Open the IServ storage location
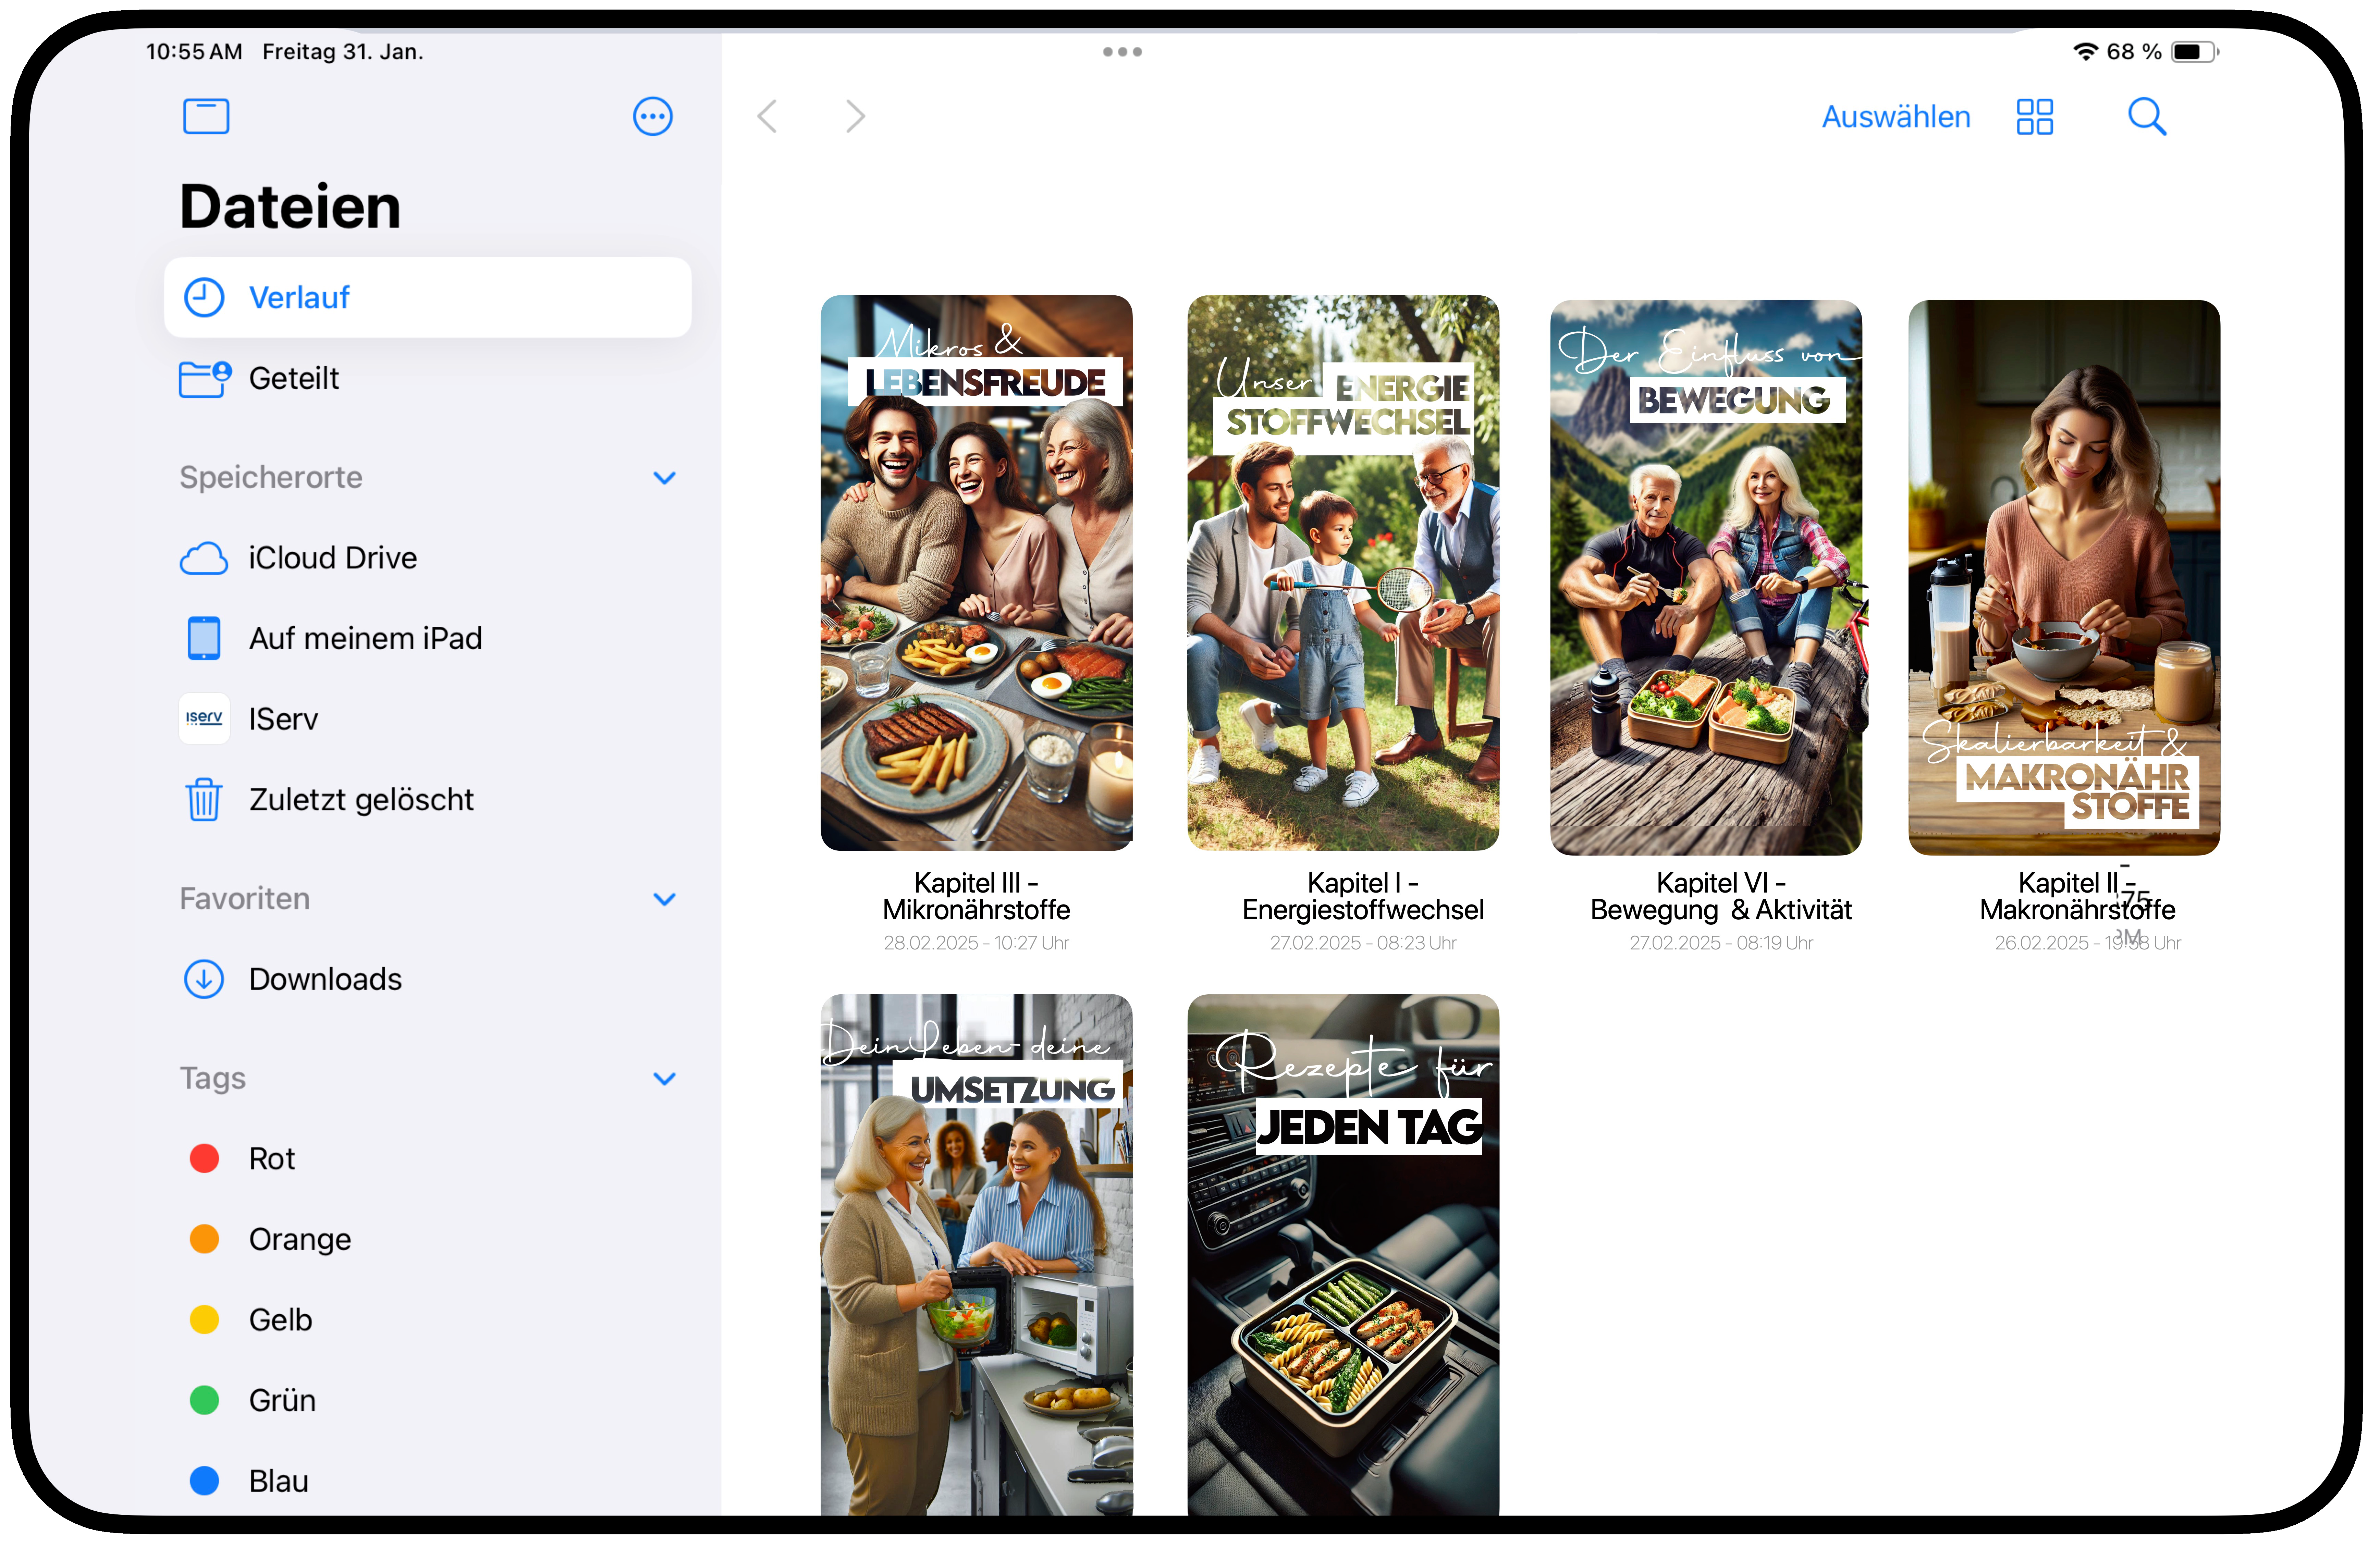 [283, 718]
